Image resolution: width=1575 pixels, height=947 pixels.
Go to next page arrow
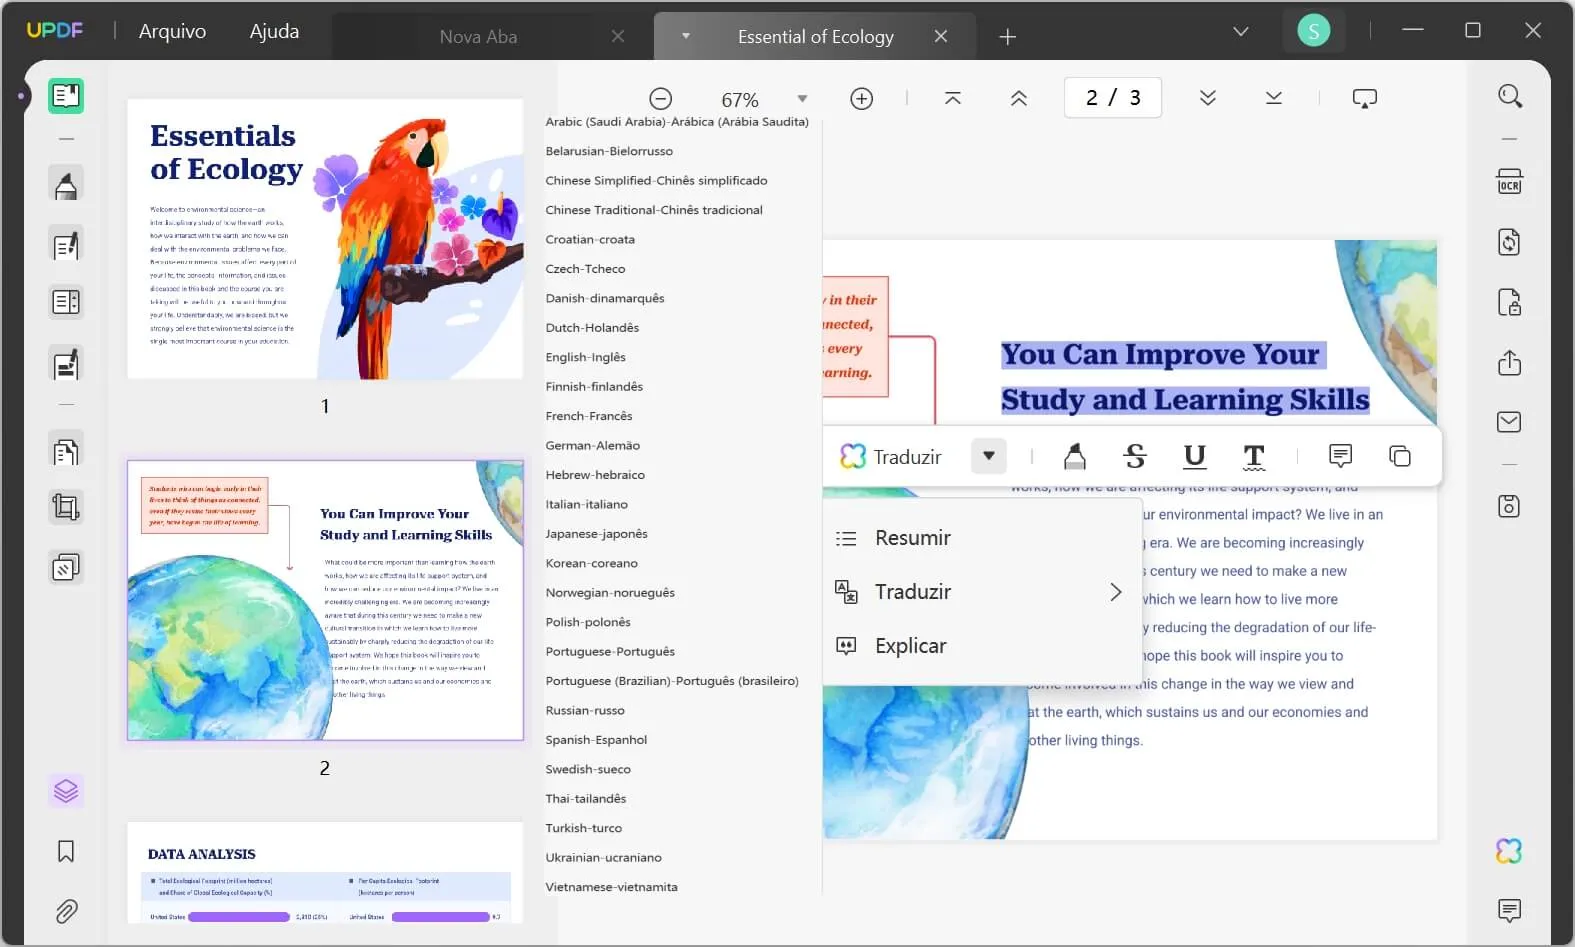(1208, 98)
